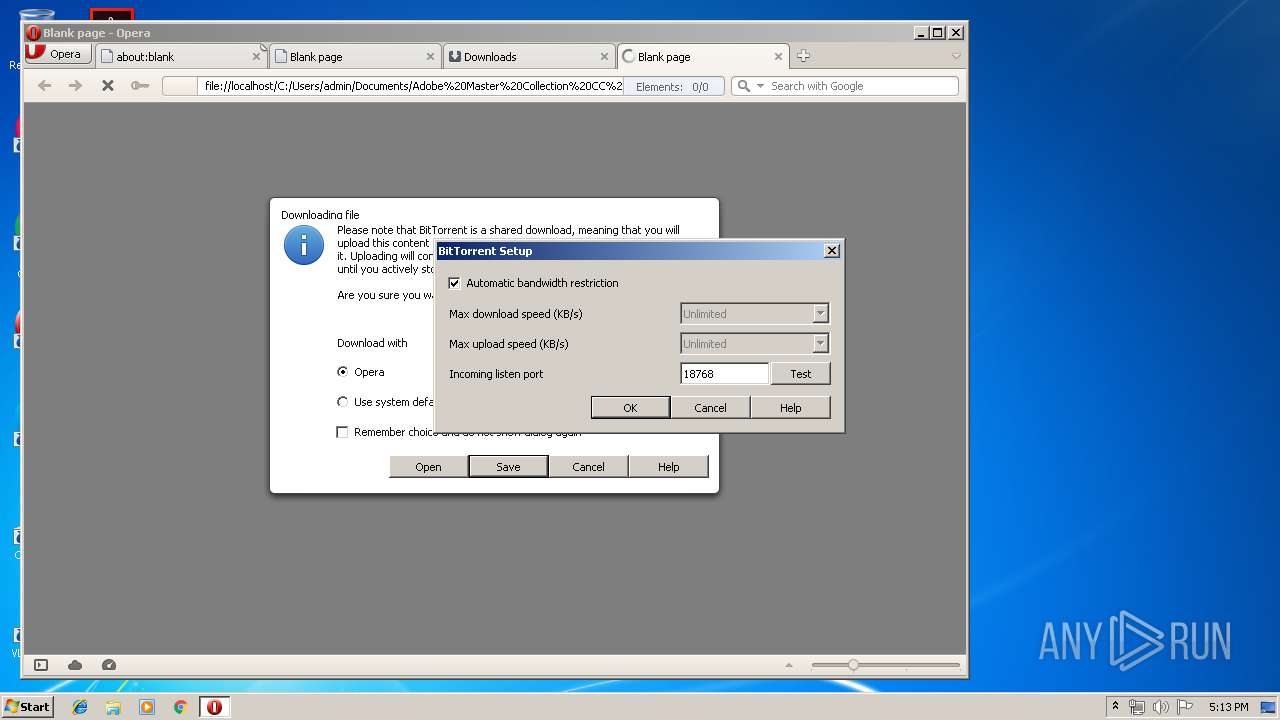
Task: Click Open in Downloading file dialog
Action: pyautogui.click(x=428, y=466)
